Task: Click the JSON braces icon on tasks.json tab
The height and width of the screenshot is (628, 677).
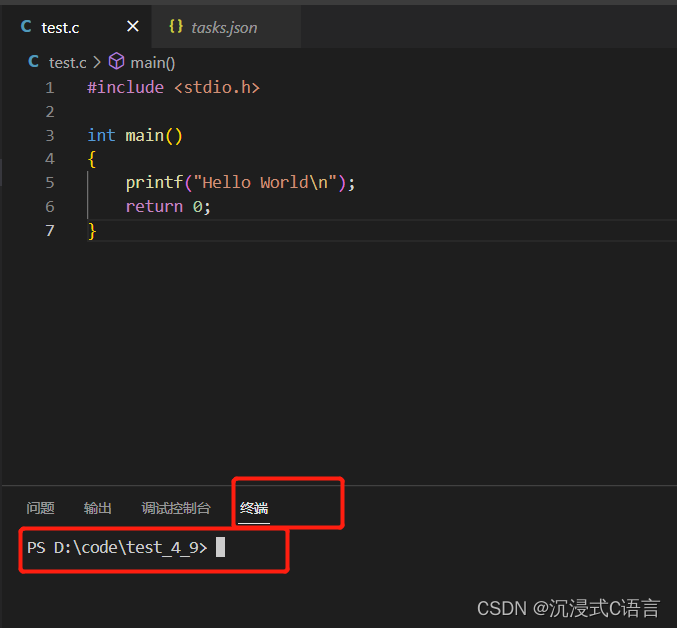Action: [176, 26]
